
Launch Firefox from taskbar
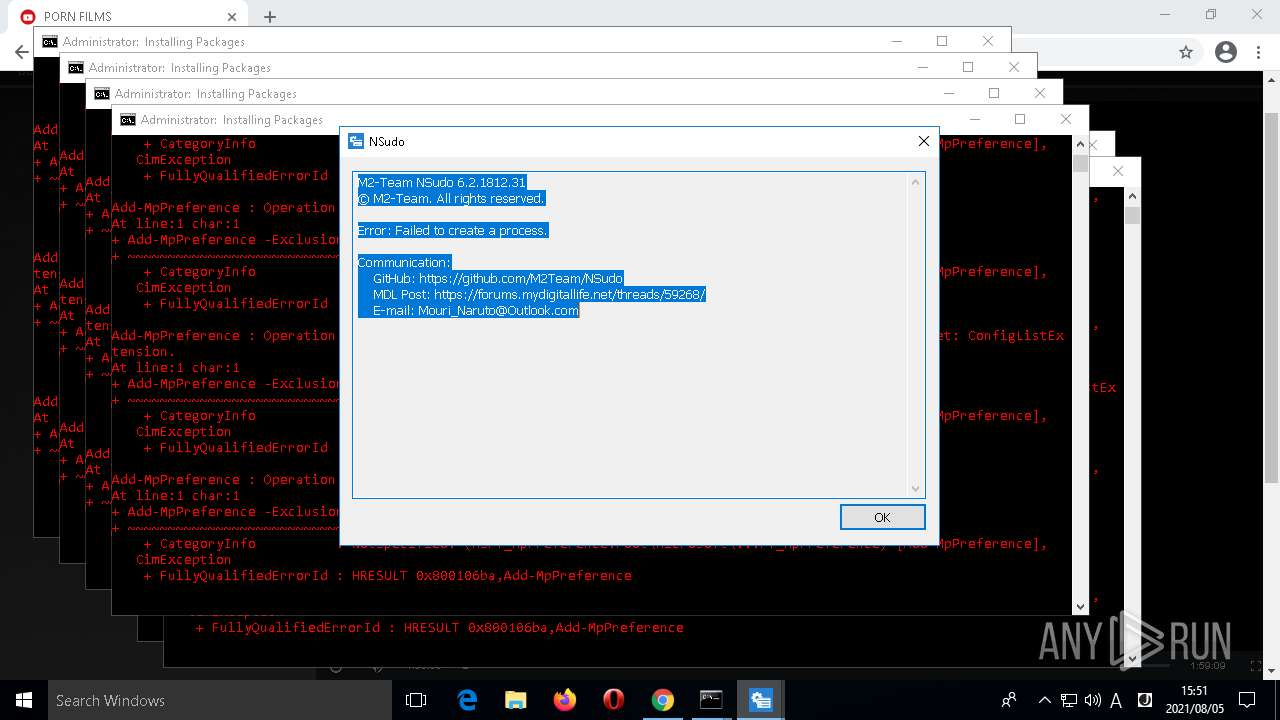tap(565, 700)
